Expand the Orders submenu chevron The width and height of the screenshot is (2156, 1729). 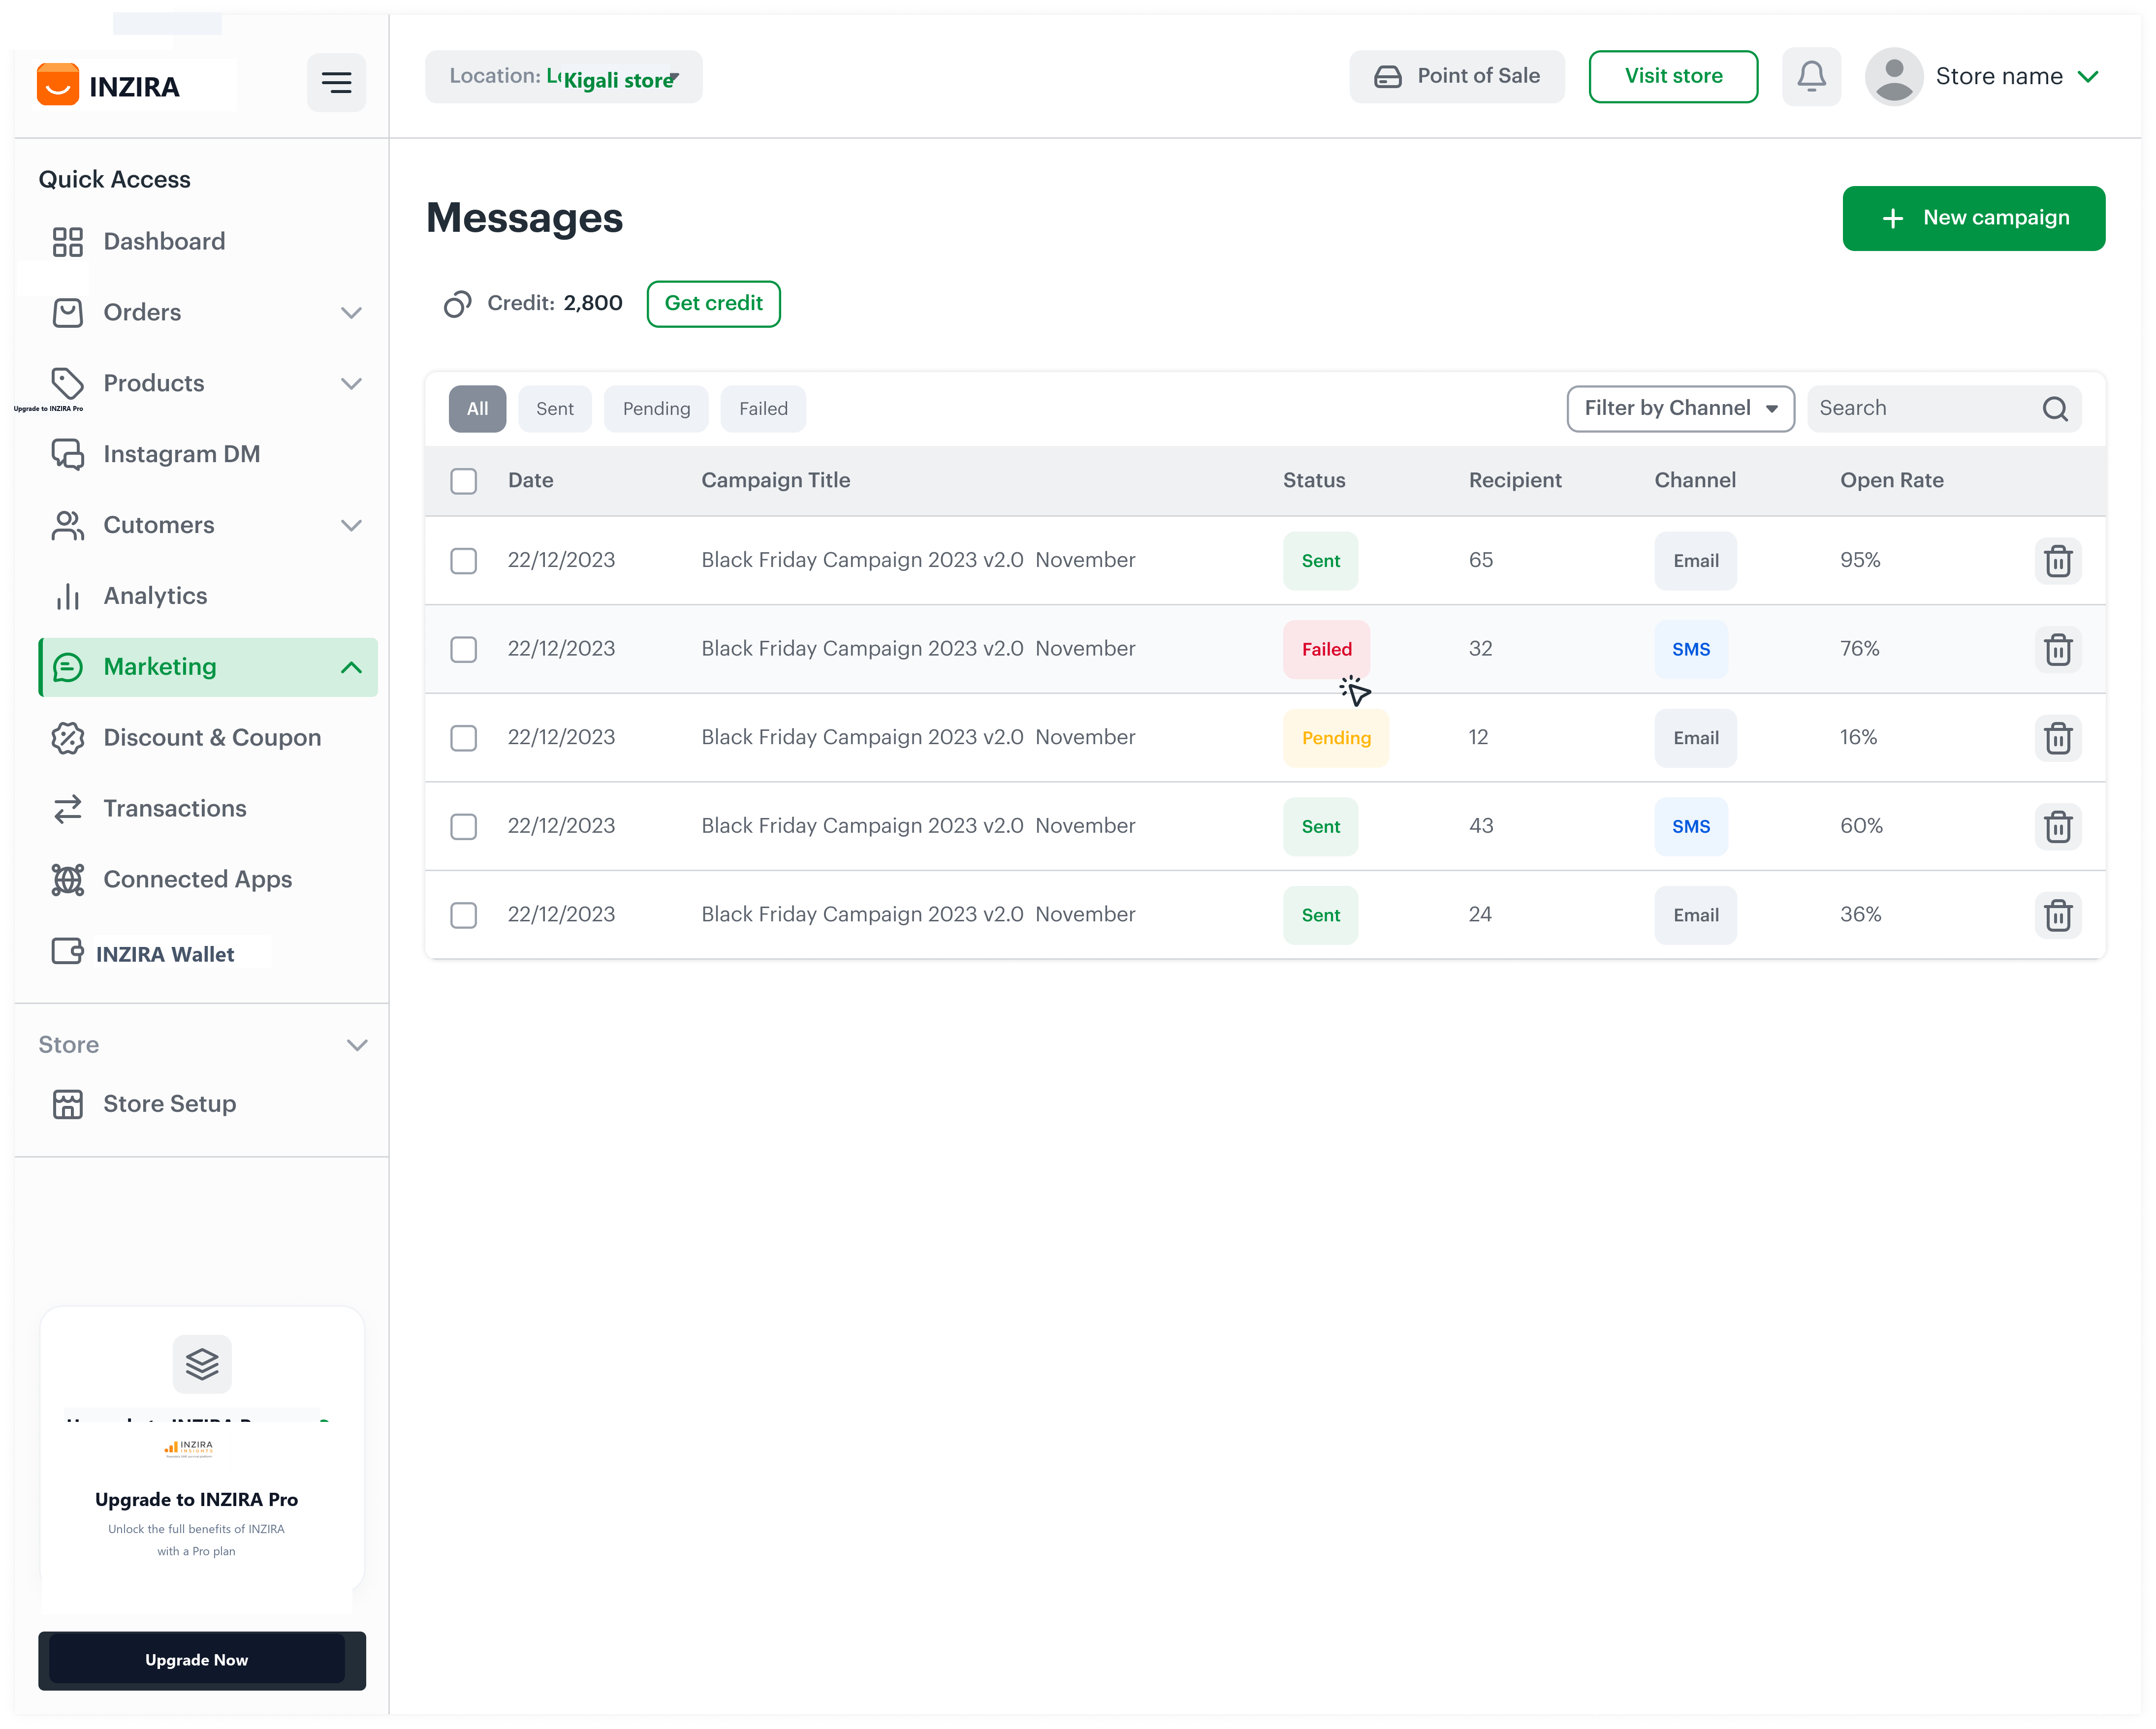point(351,313)
